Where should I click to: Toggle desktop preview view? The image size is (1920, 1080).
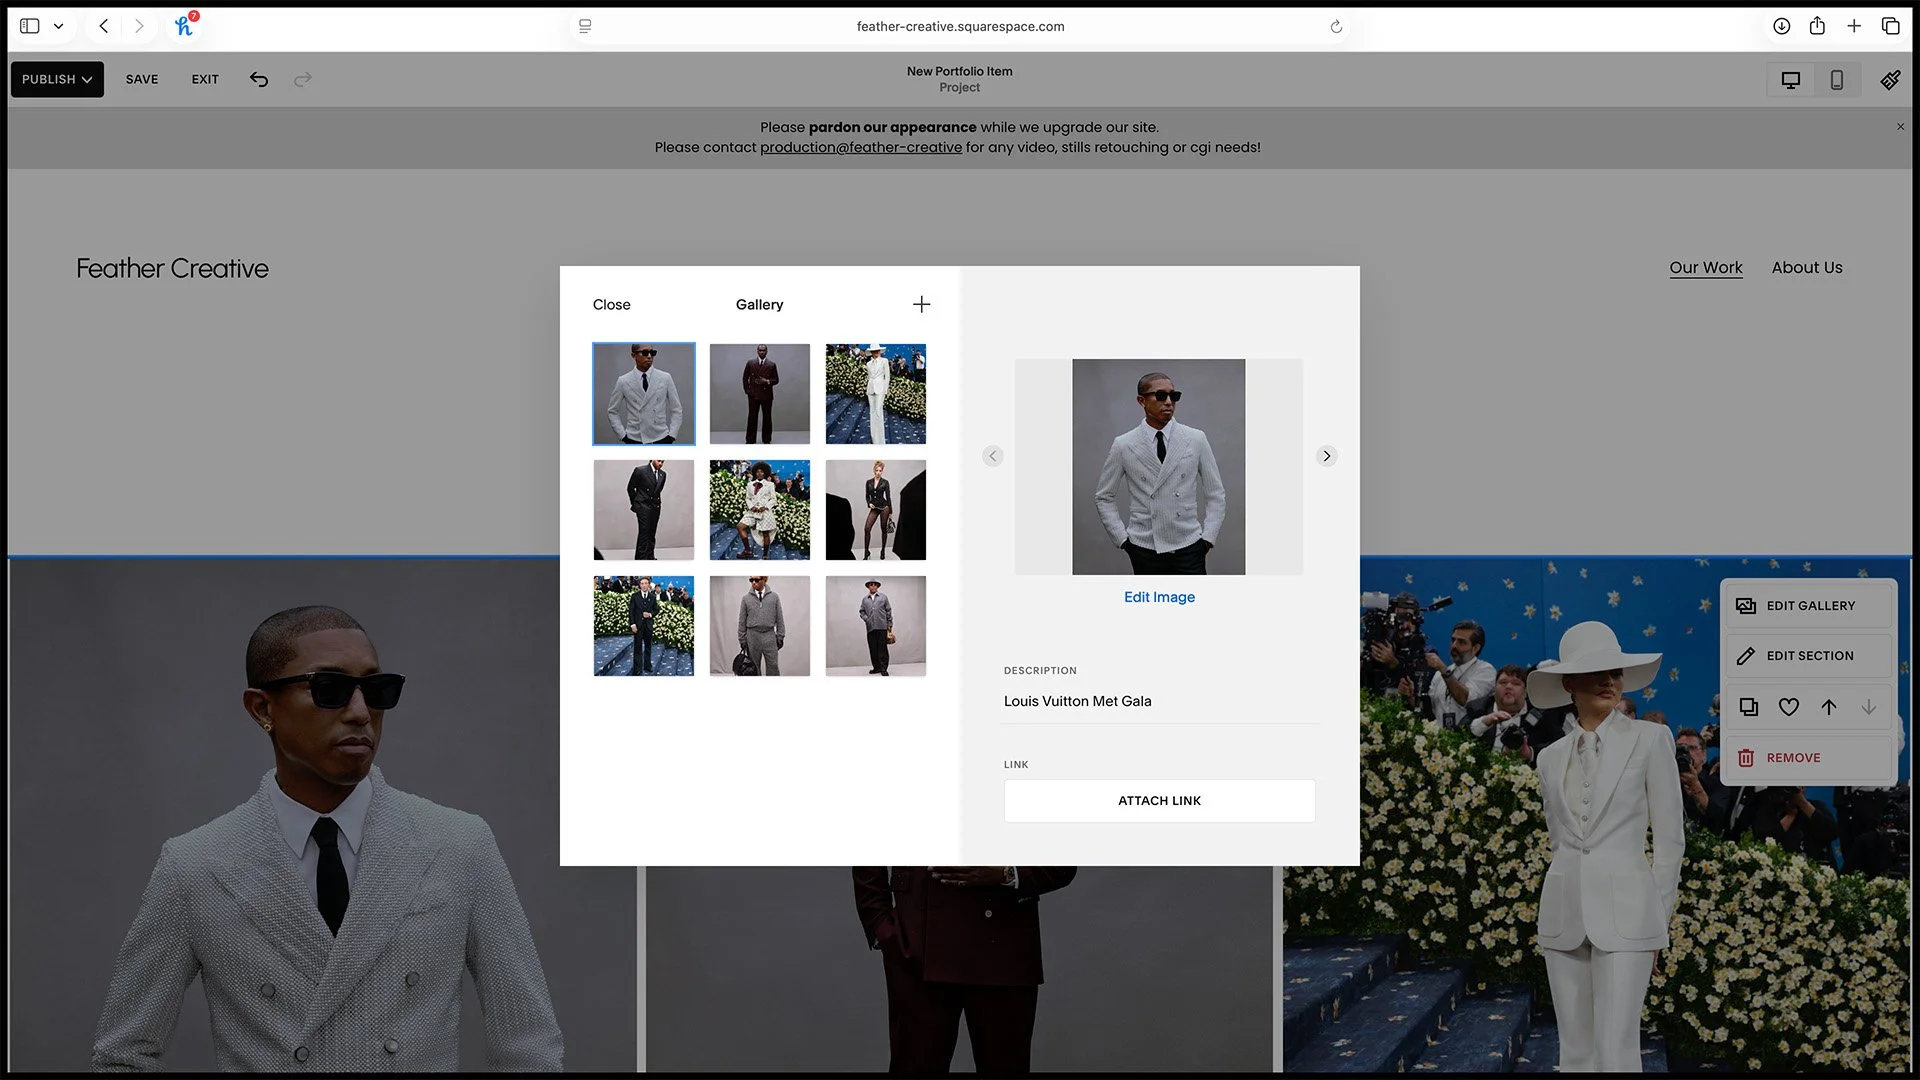[1790, 79]
